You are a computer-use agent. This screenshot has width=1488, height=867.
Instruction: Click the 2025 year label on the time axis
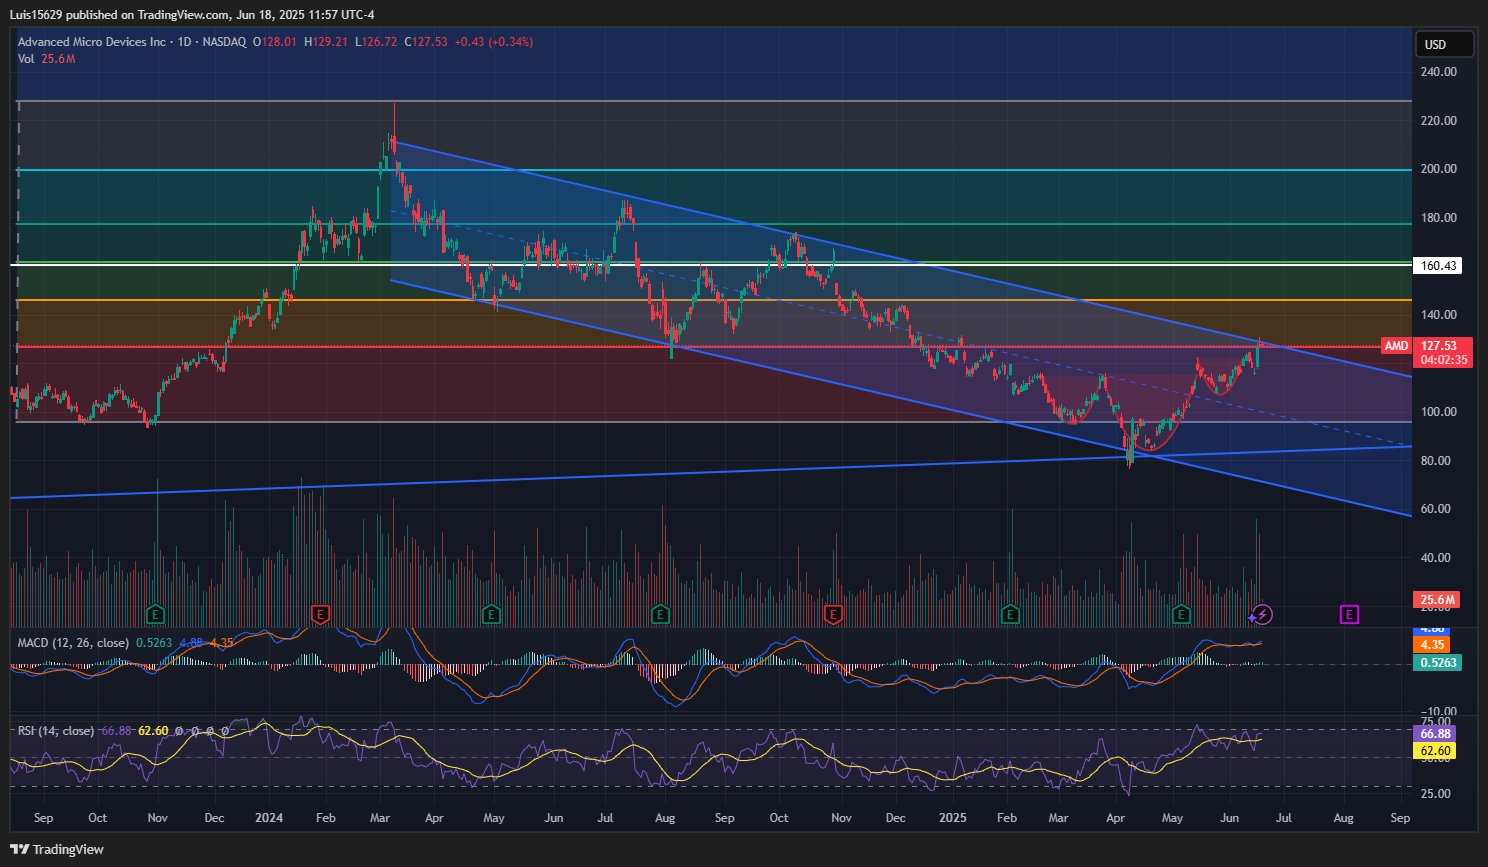pyautogui.click(x=953, y=818)
